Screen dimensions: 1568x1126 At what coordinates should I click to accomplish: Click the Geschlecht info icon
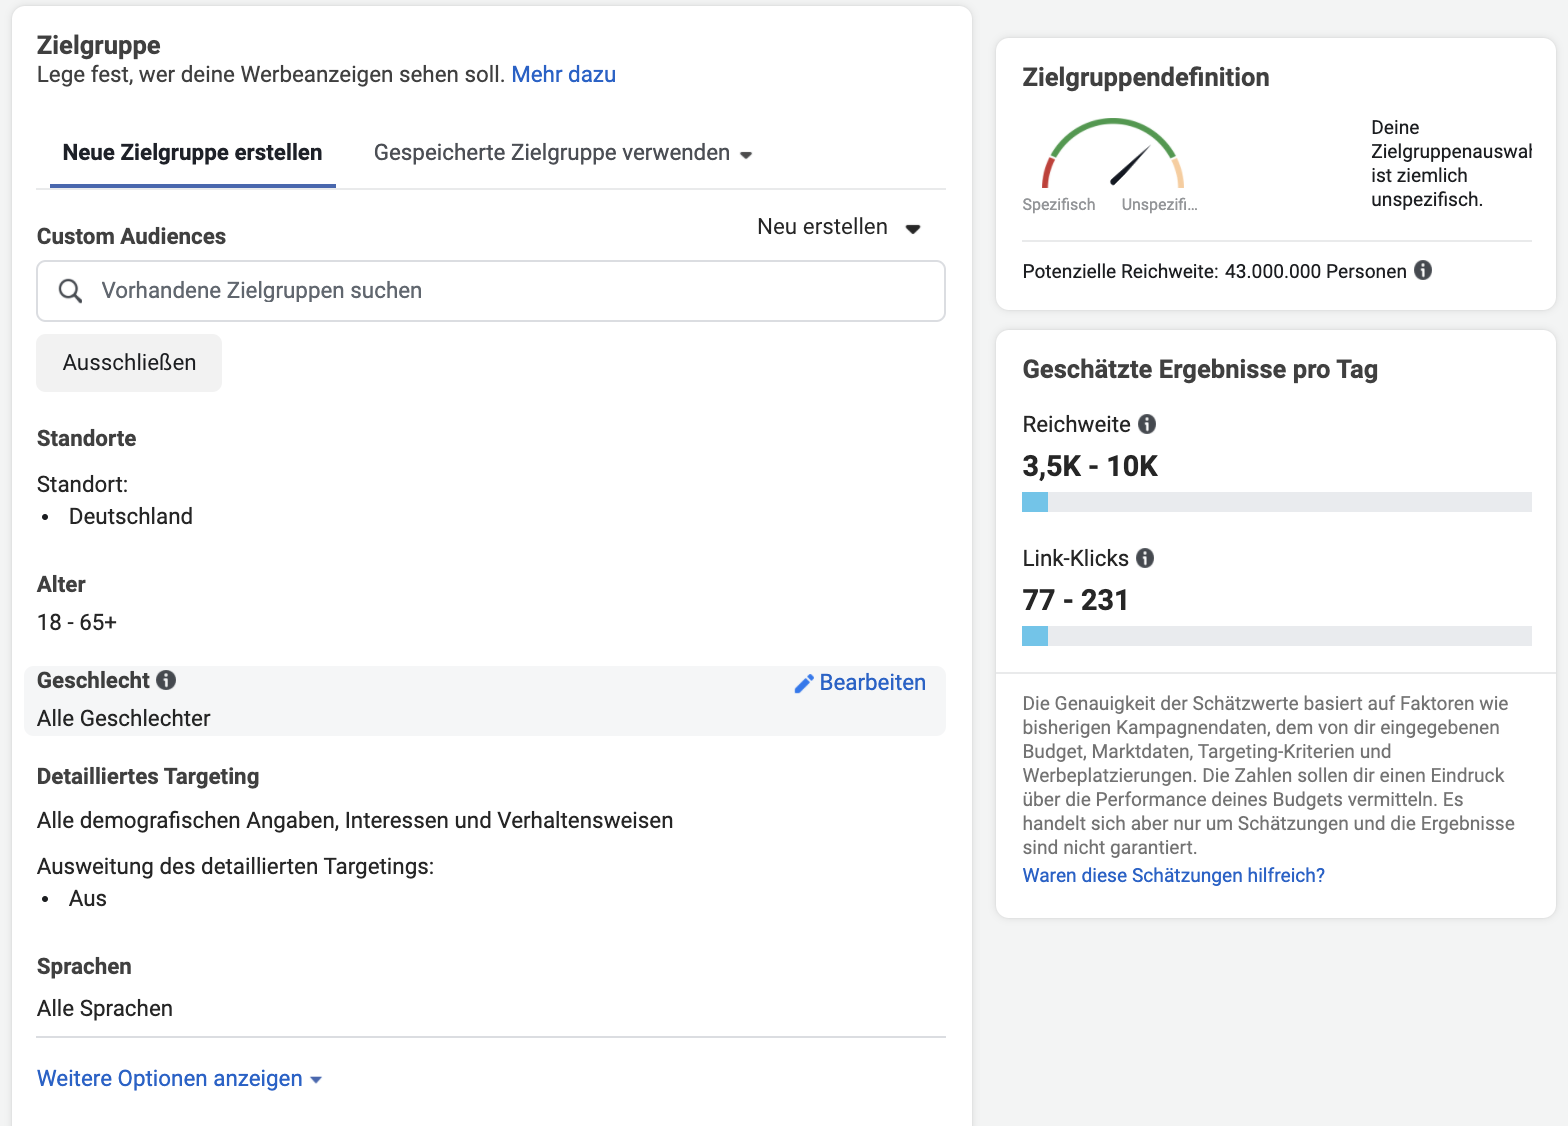point(166,680)
